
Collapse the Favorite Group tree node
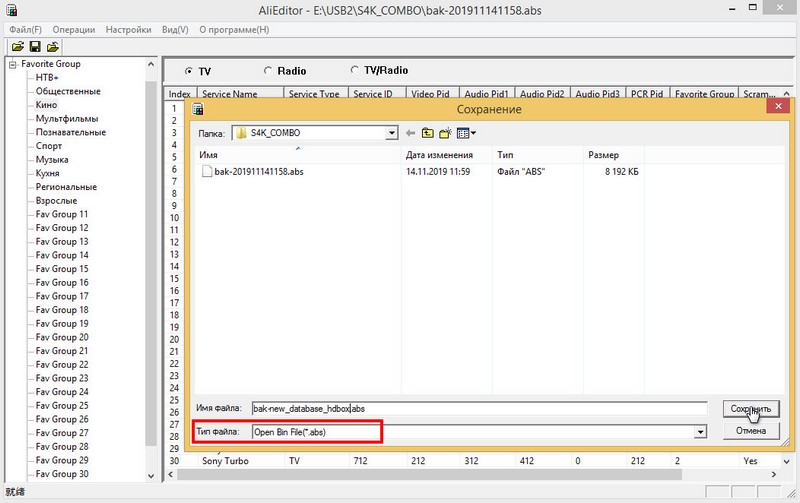pos(13,64)
